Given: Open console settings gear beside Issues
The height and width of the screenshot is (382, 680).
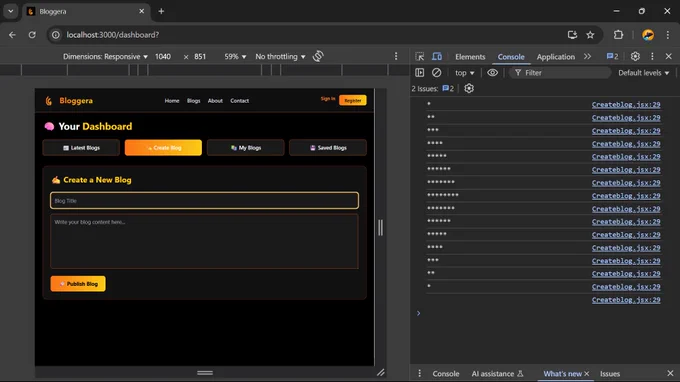Looking at the screenshot, I should (469, 88).
